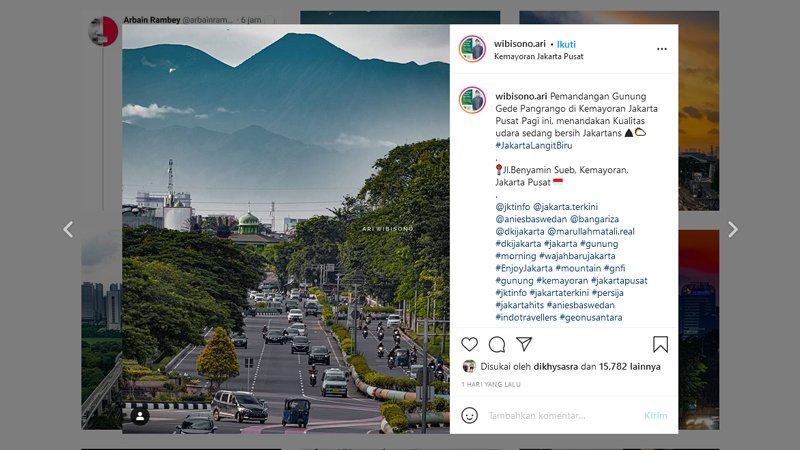Share post using paper plane icon
Image resolution: width=800 pixels, height=450 pixels.
click(x=524, y=344)
